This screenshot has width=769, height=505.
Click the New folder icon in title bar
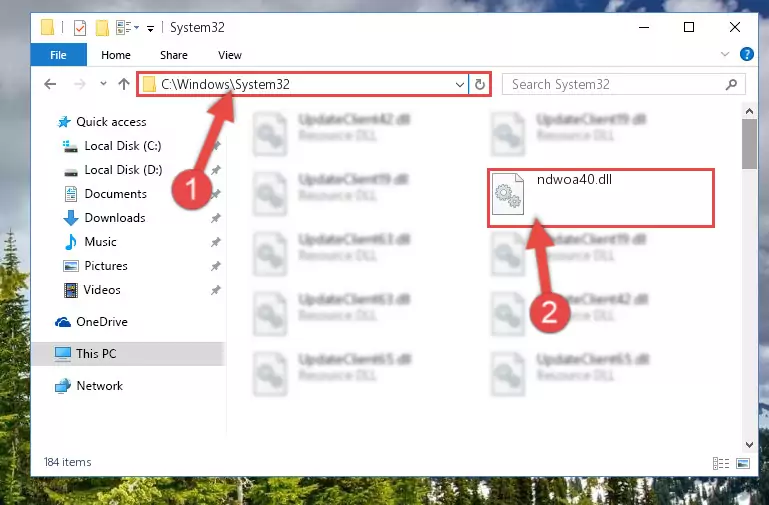point(102,27)
